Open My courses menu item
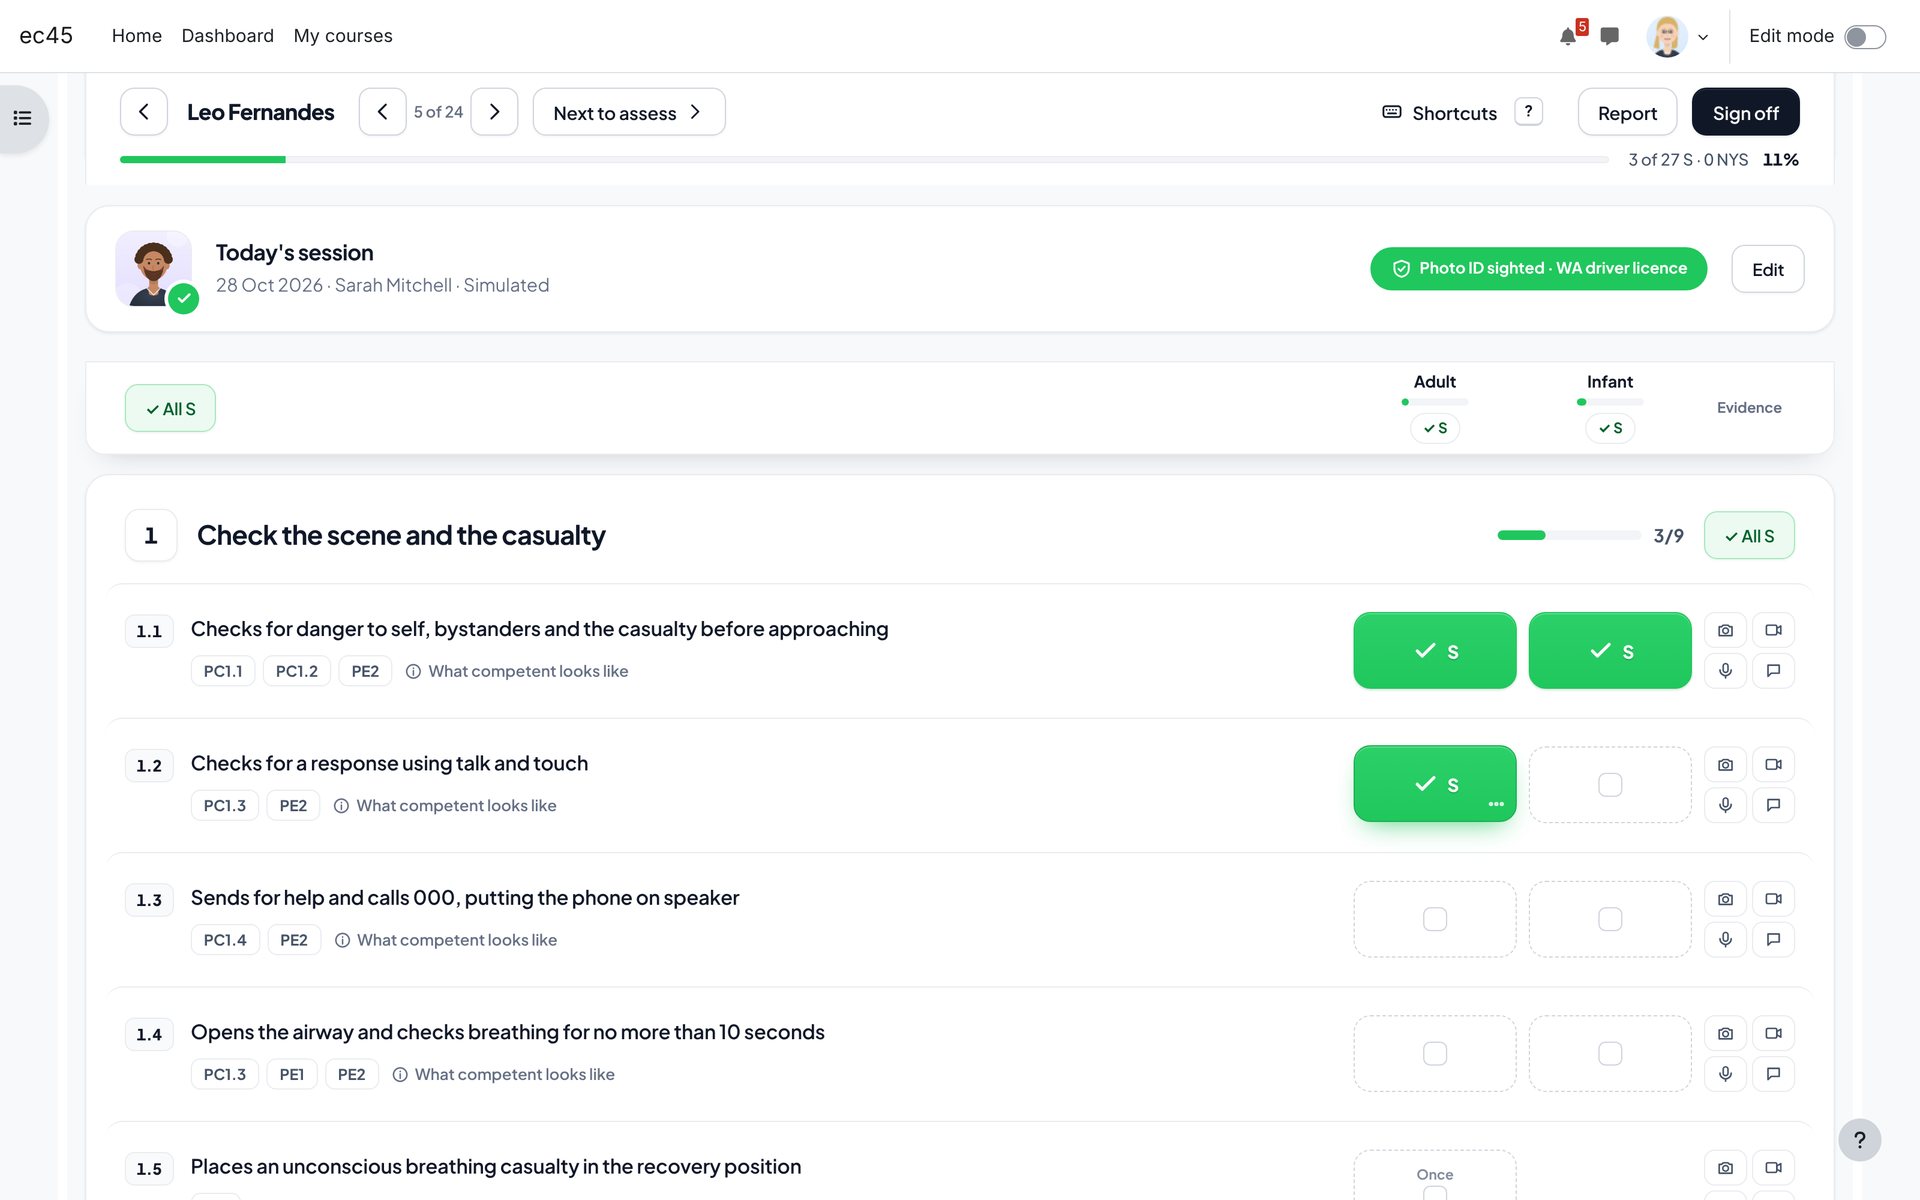Screen dimensions: 1920x1200 click(343, 36)
